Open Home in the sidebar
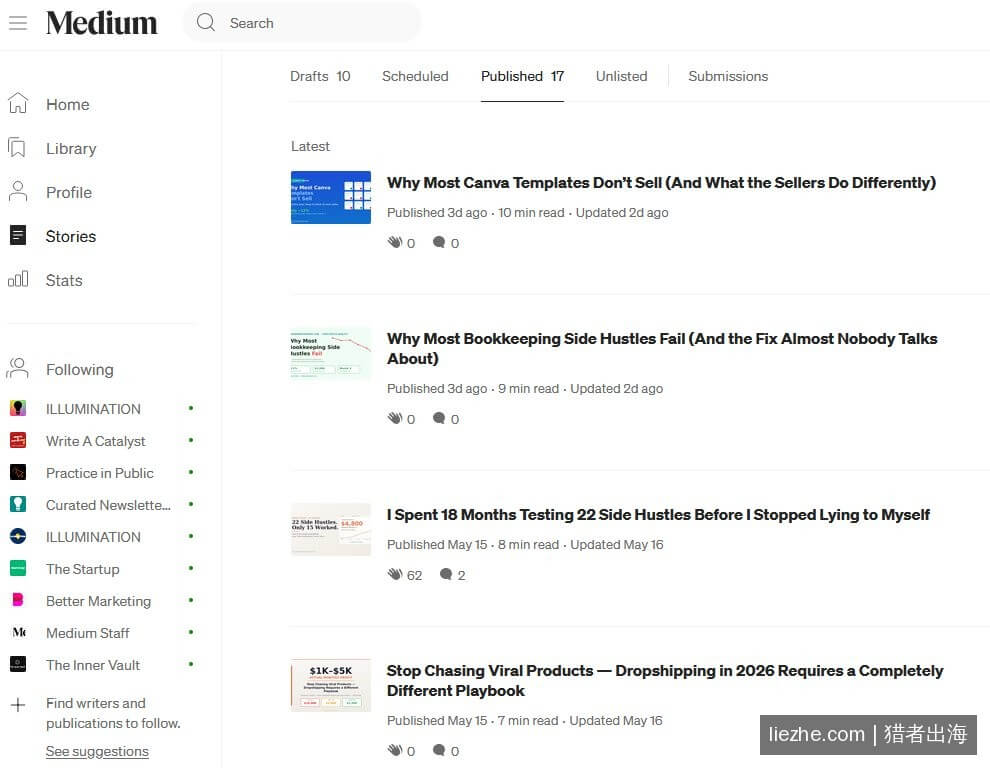The height and width of the screenshot is (768, 990). (x=68, y=104)
